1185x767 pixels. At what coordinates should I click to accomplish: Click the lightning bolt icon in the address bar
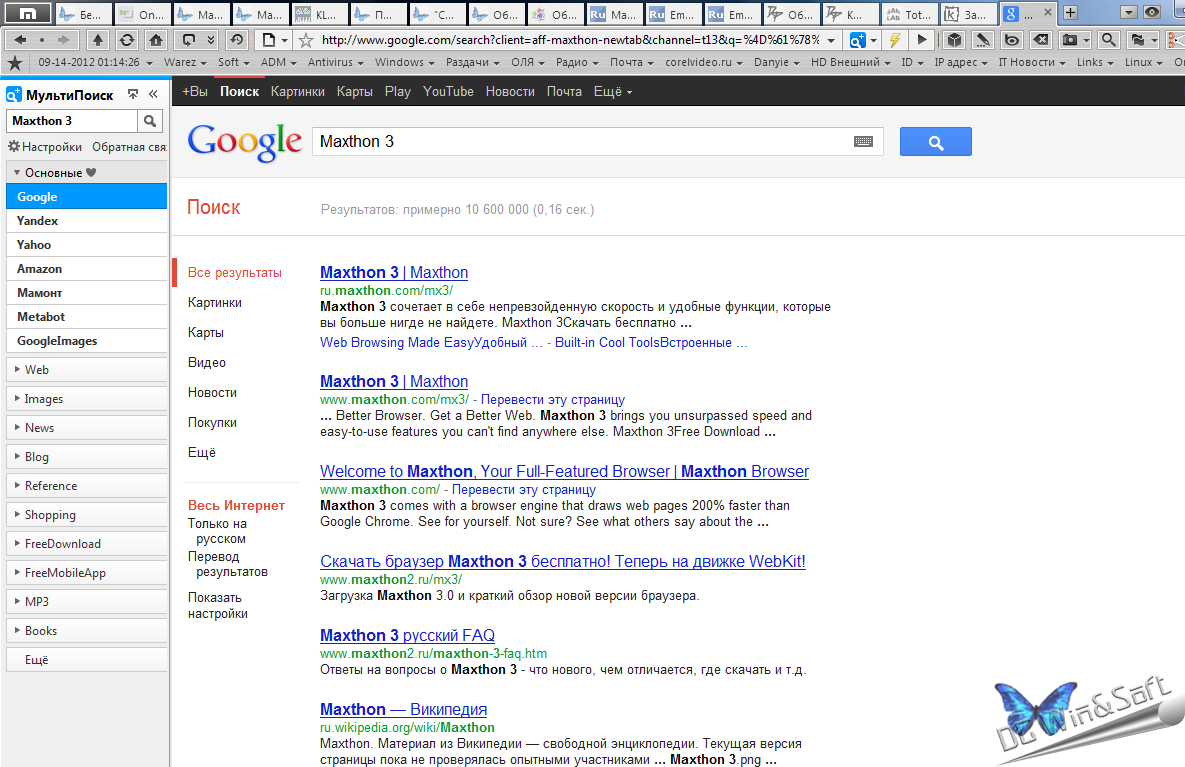click(x=895, y=40)
